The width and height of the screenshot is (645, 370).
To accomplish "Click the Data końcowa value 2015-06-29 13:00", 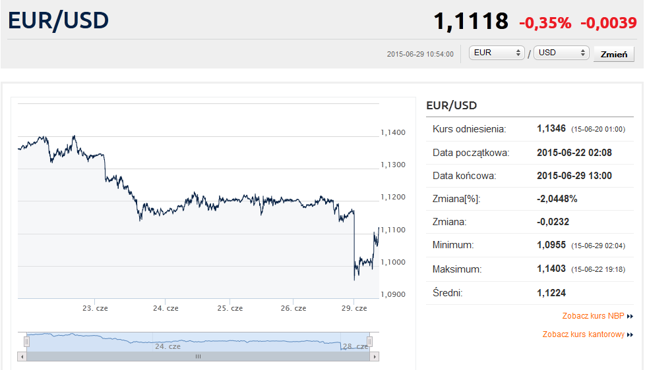I will 574,176.
